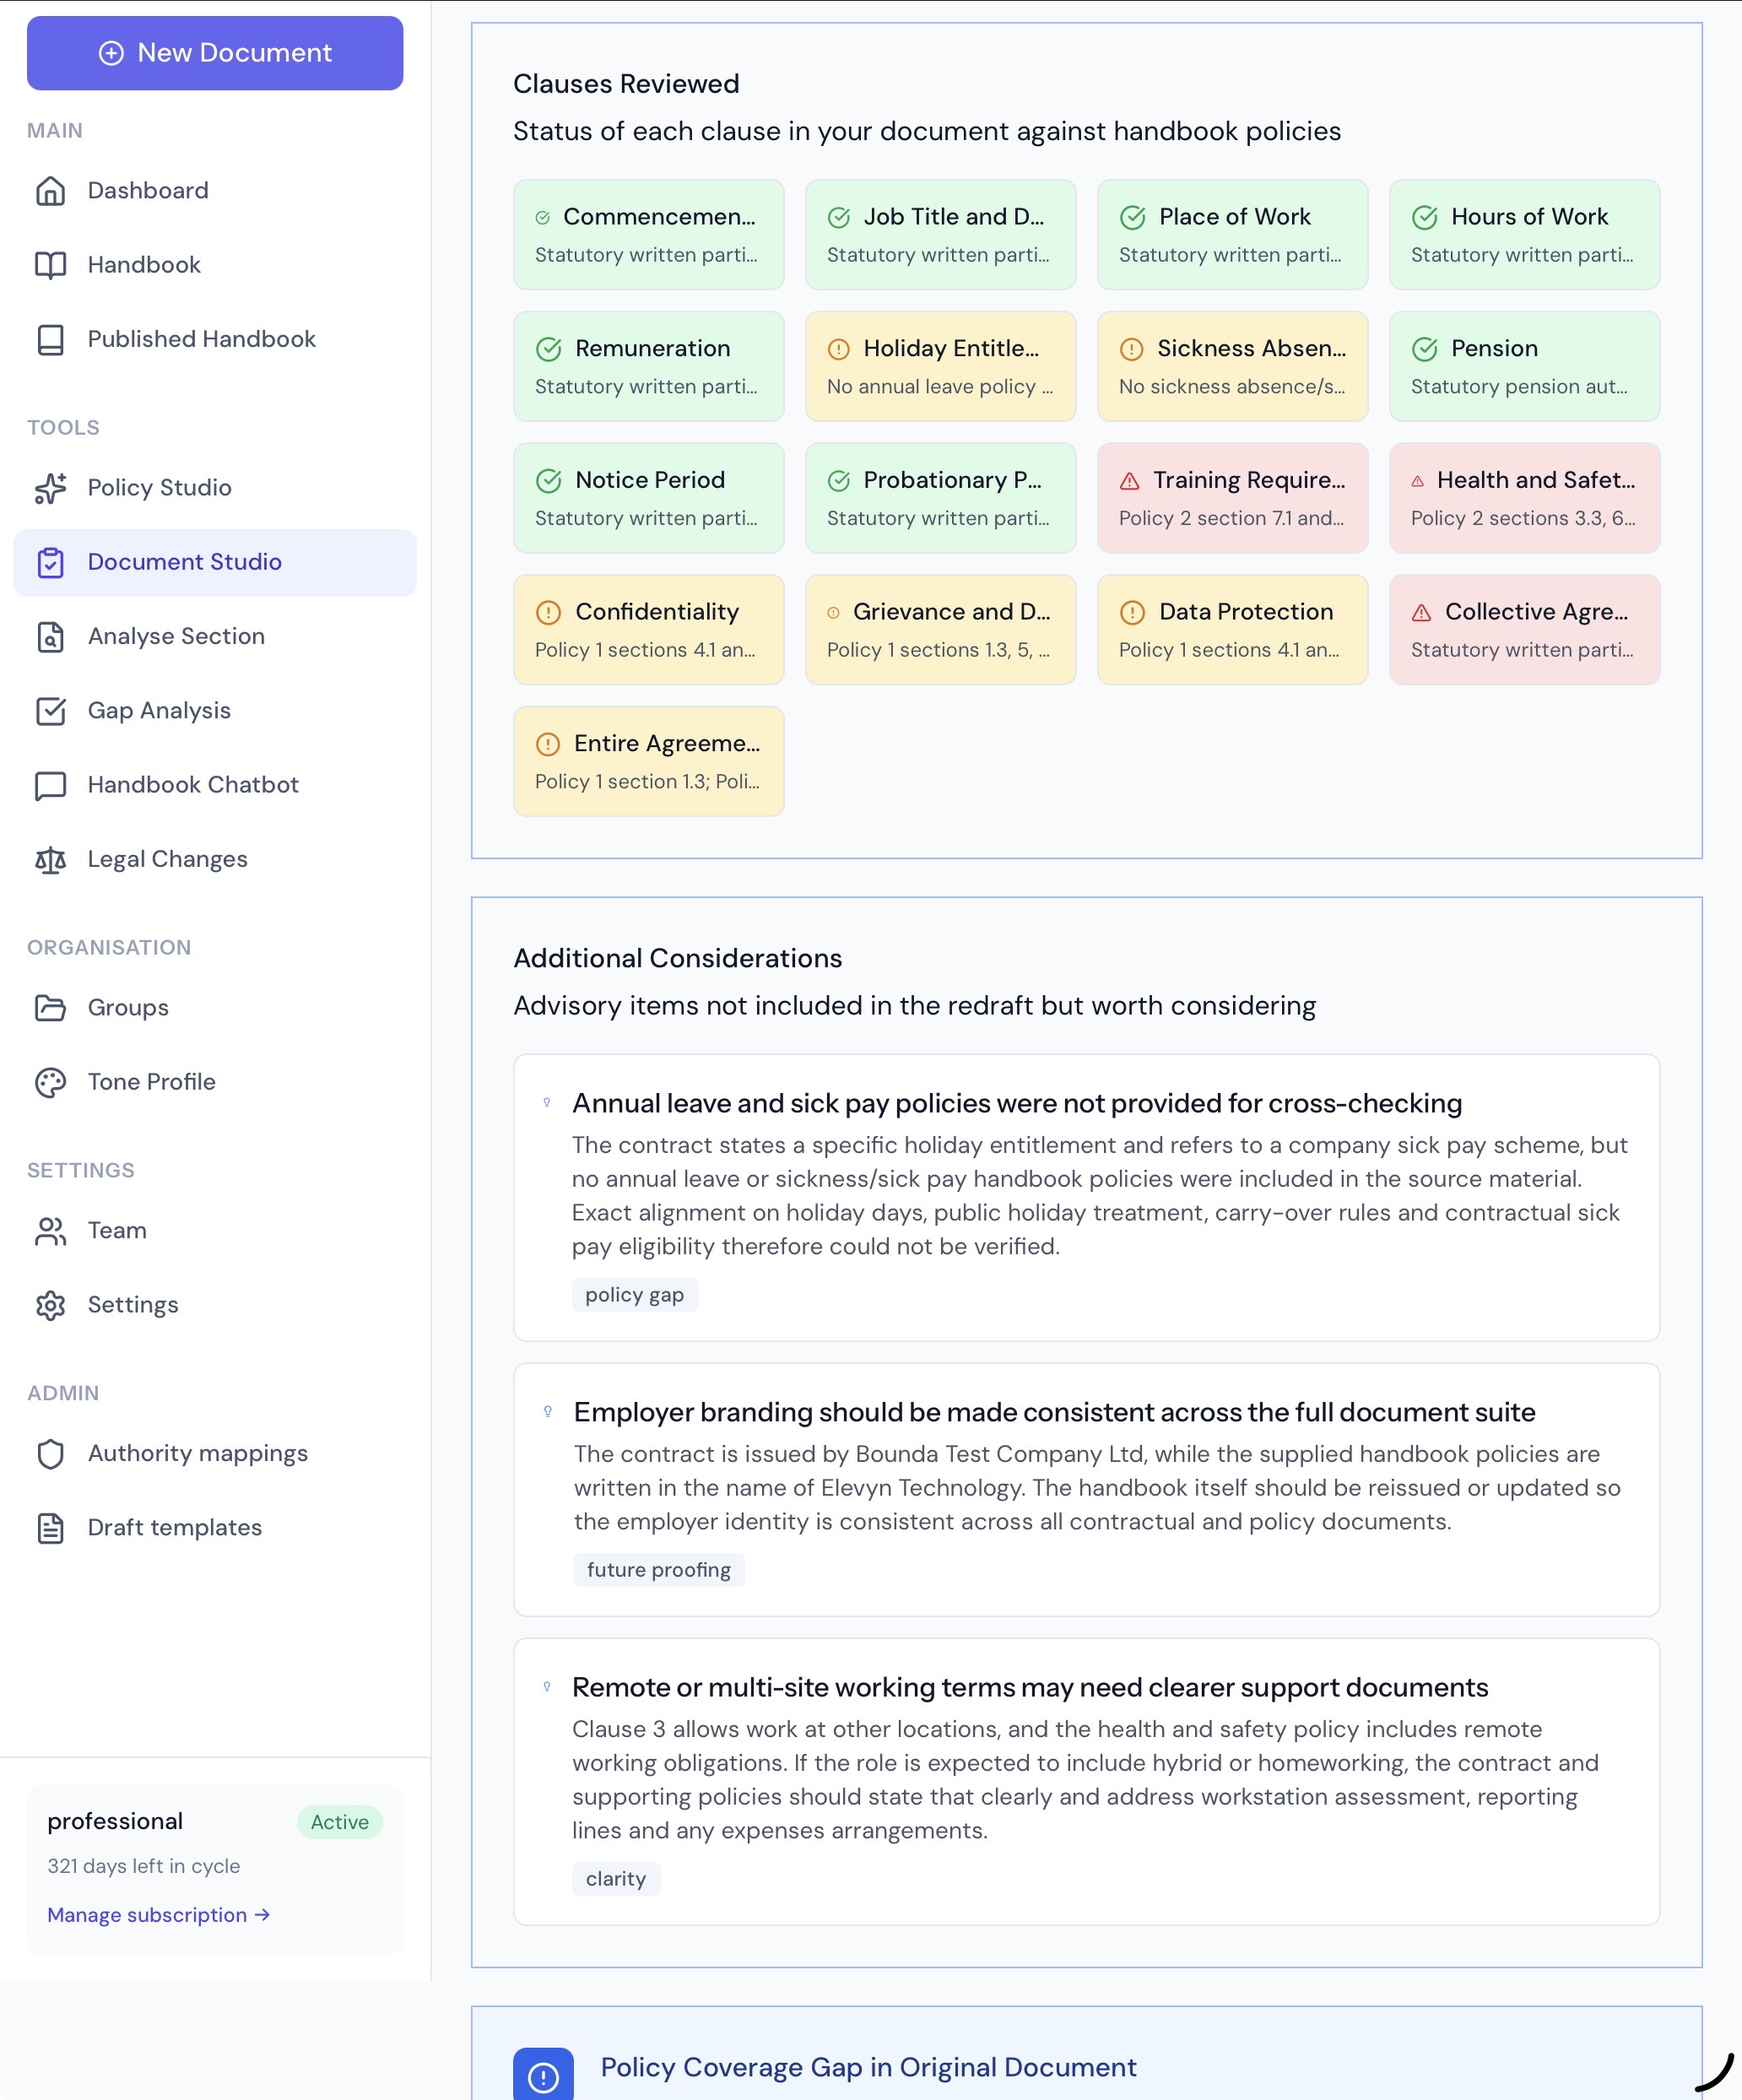
Task: Select Gap Analysis in the Tools section
Action: point(215,711)
